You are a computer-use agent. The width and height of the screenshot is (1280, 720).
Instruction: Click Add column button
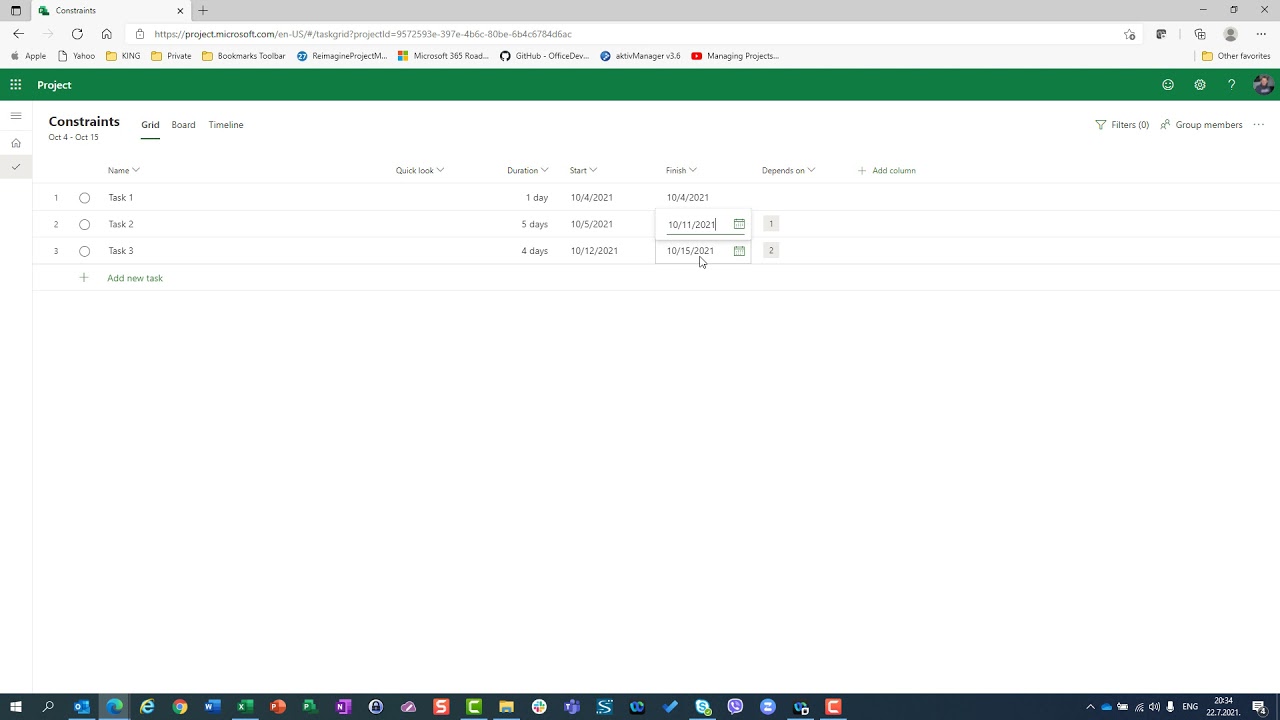(x=886, y=170)
